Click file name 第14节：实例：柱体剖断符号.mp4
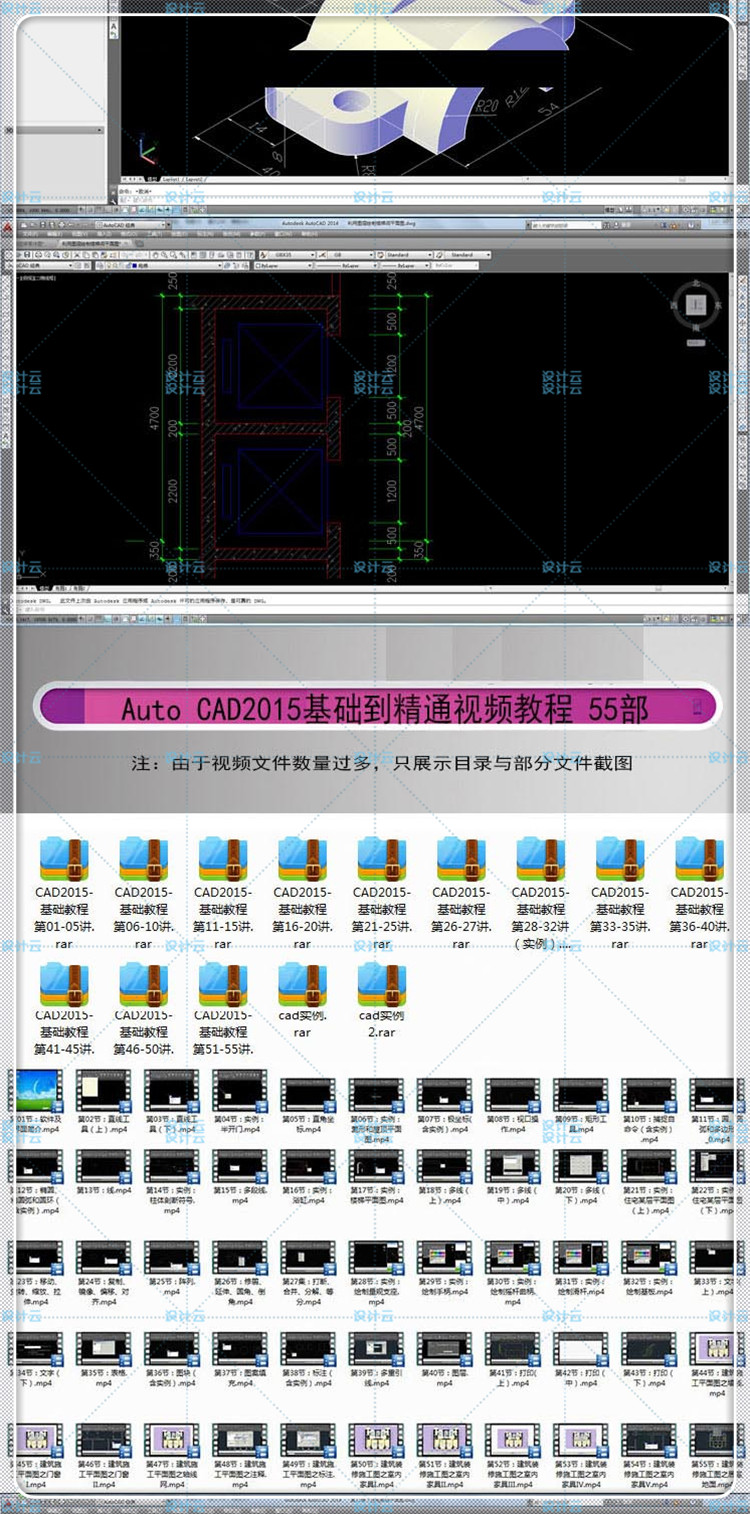This screenshot has height=1514, width=750. click(x=171, y=1200)
